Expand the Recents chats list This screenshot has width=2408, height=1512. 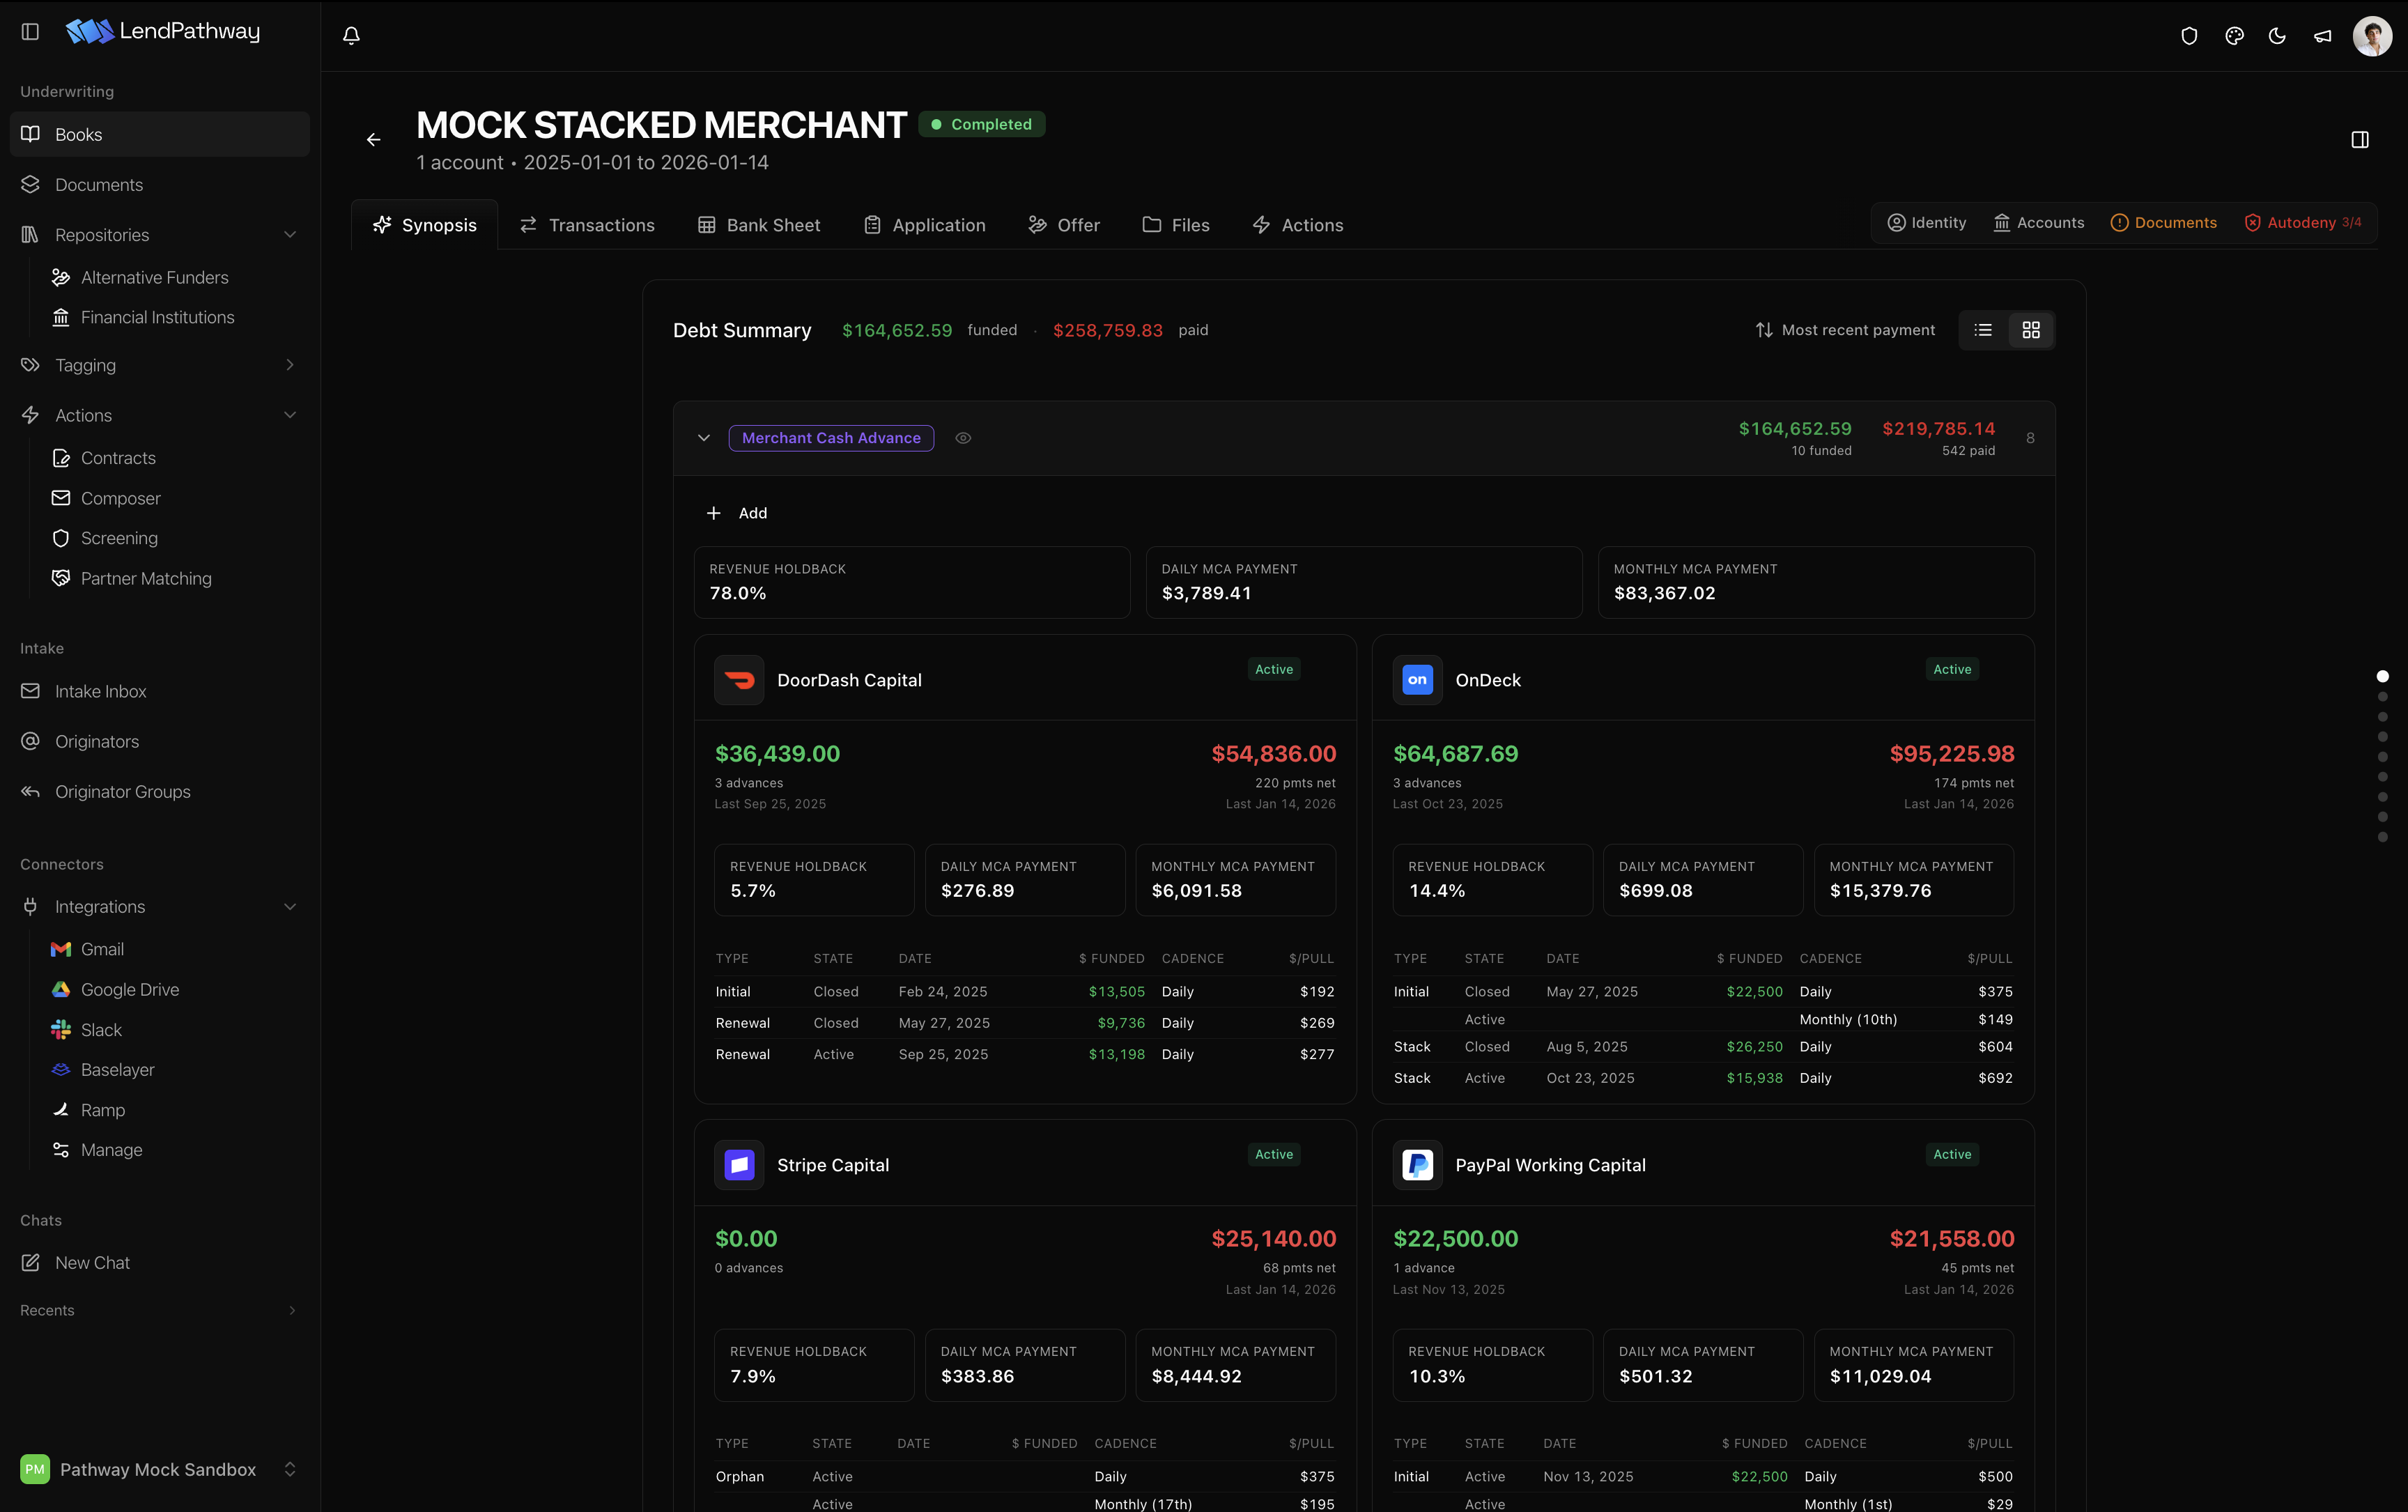(x=292, y=1310)
